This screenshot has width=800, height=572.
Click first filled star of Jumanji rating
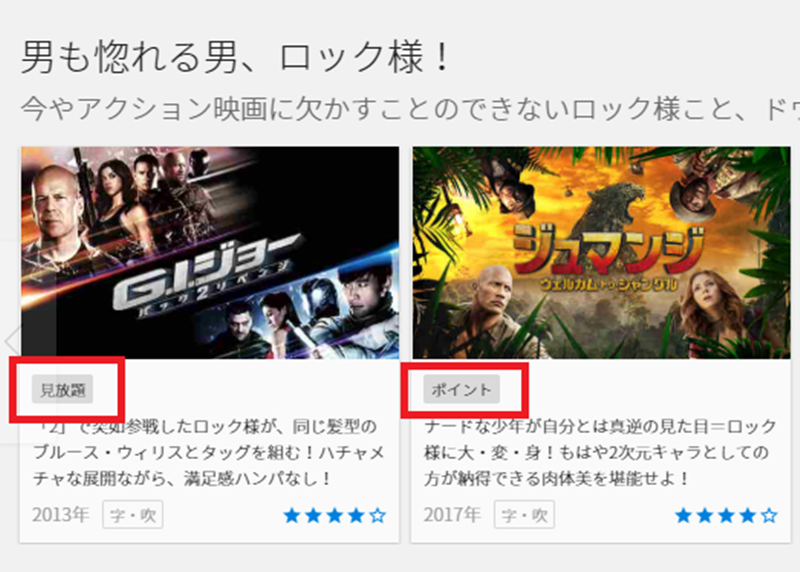tap(683, 516)
